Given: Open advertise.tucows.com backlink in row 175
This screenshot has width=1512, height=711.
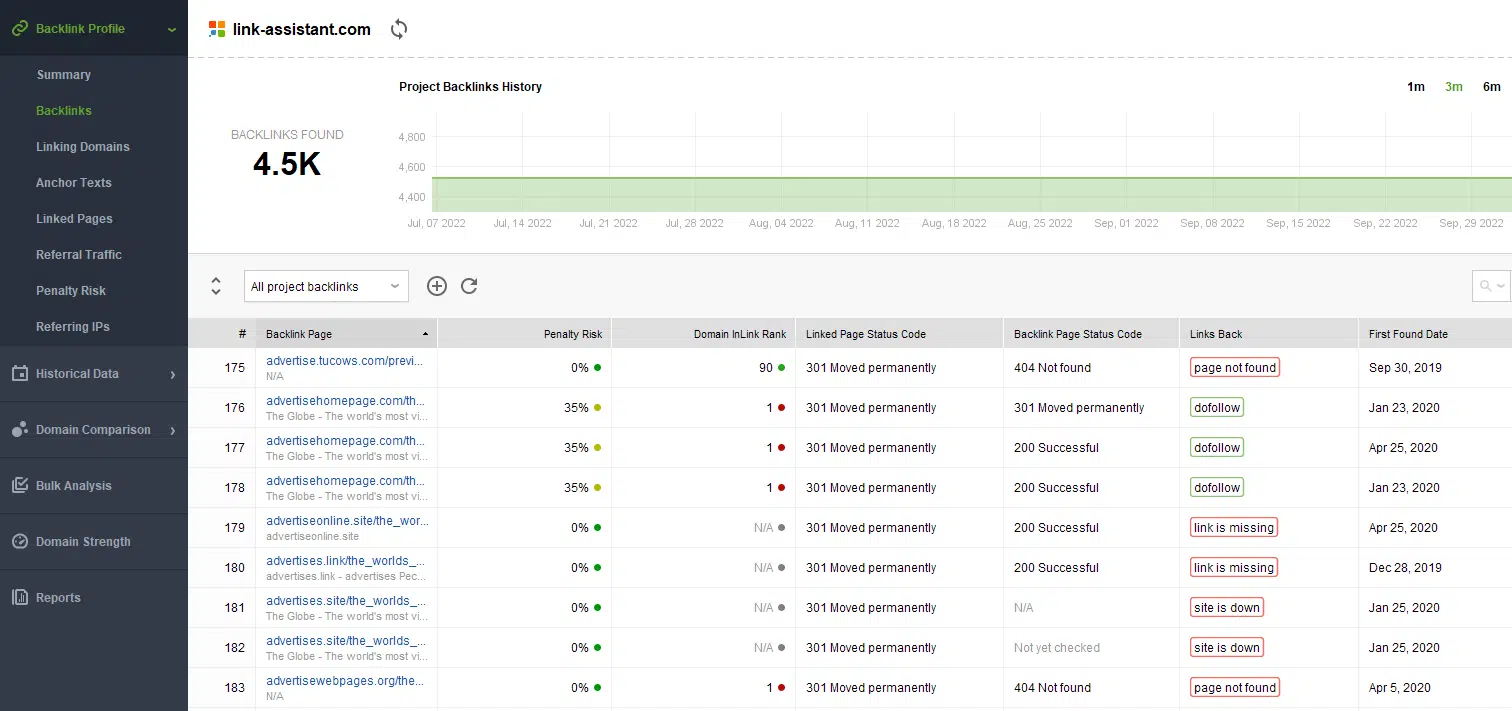Looking at the screenshot, I should click(345, 361).
